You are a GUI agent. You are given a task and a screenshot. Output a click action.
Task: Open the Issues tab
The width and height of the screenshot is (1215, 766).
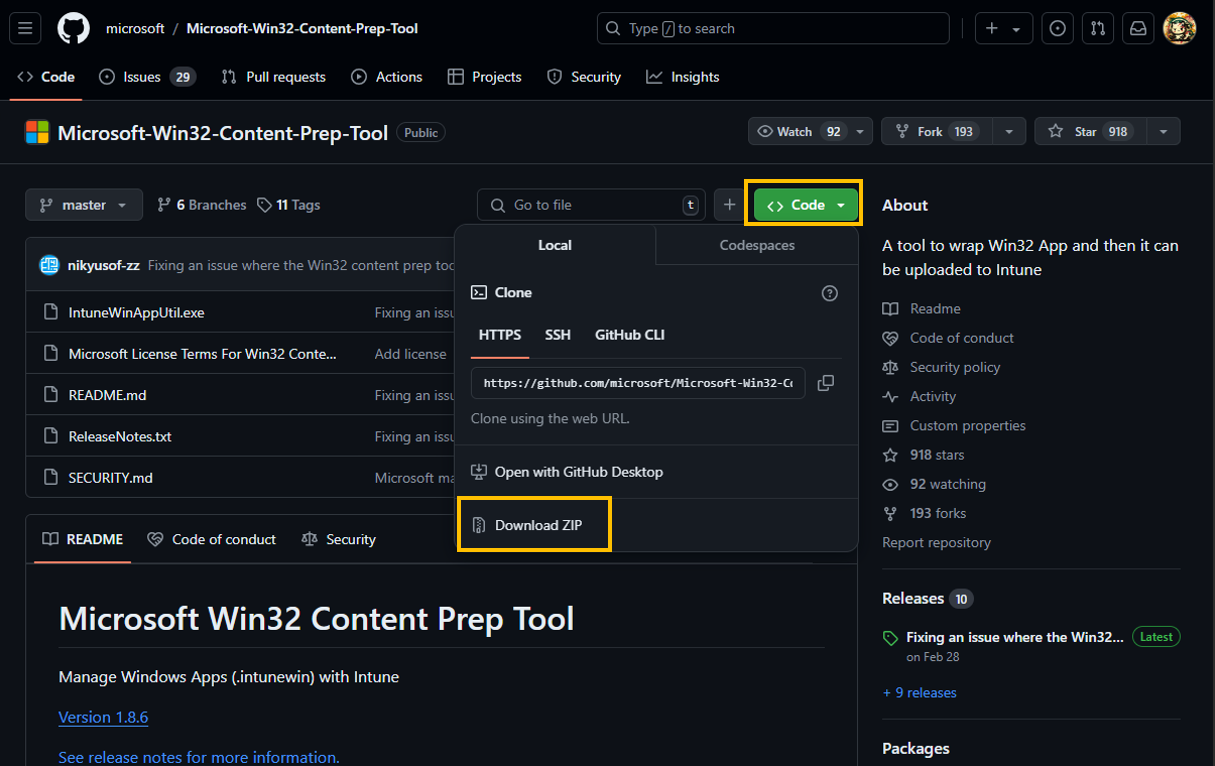tap(147, 77)
